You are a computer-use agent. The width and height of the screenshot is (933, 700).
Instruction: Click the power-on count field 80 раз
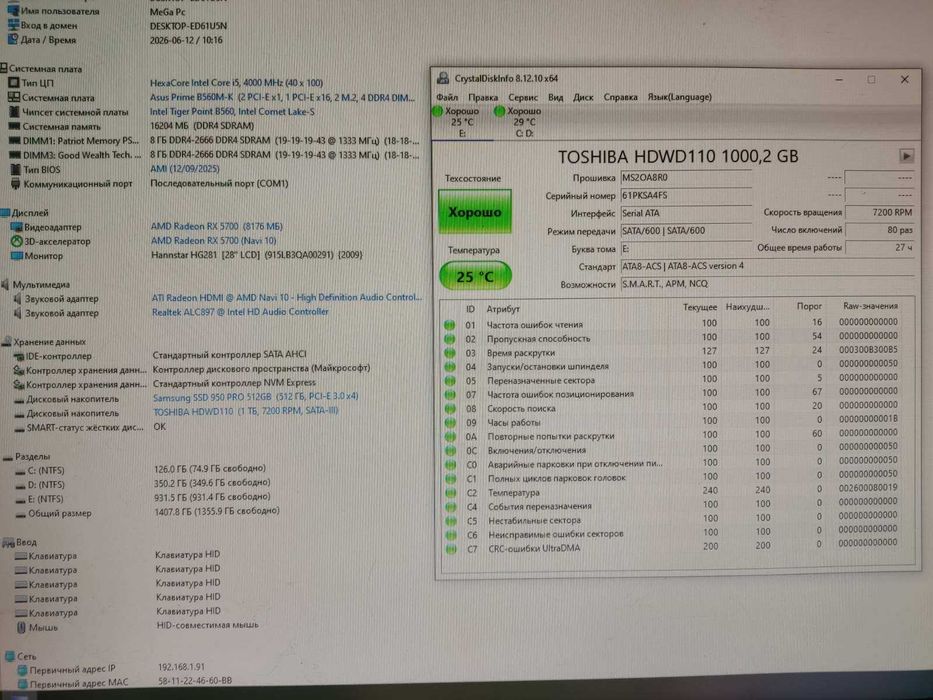(879, 230)
